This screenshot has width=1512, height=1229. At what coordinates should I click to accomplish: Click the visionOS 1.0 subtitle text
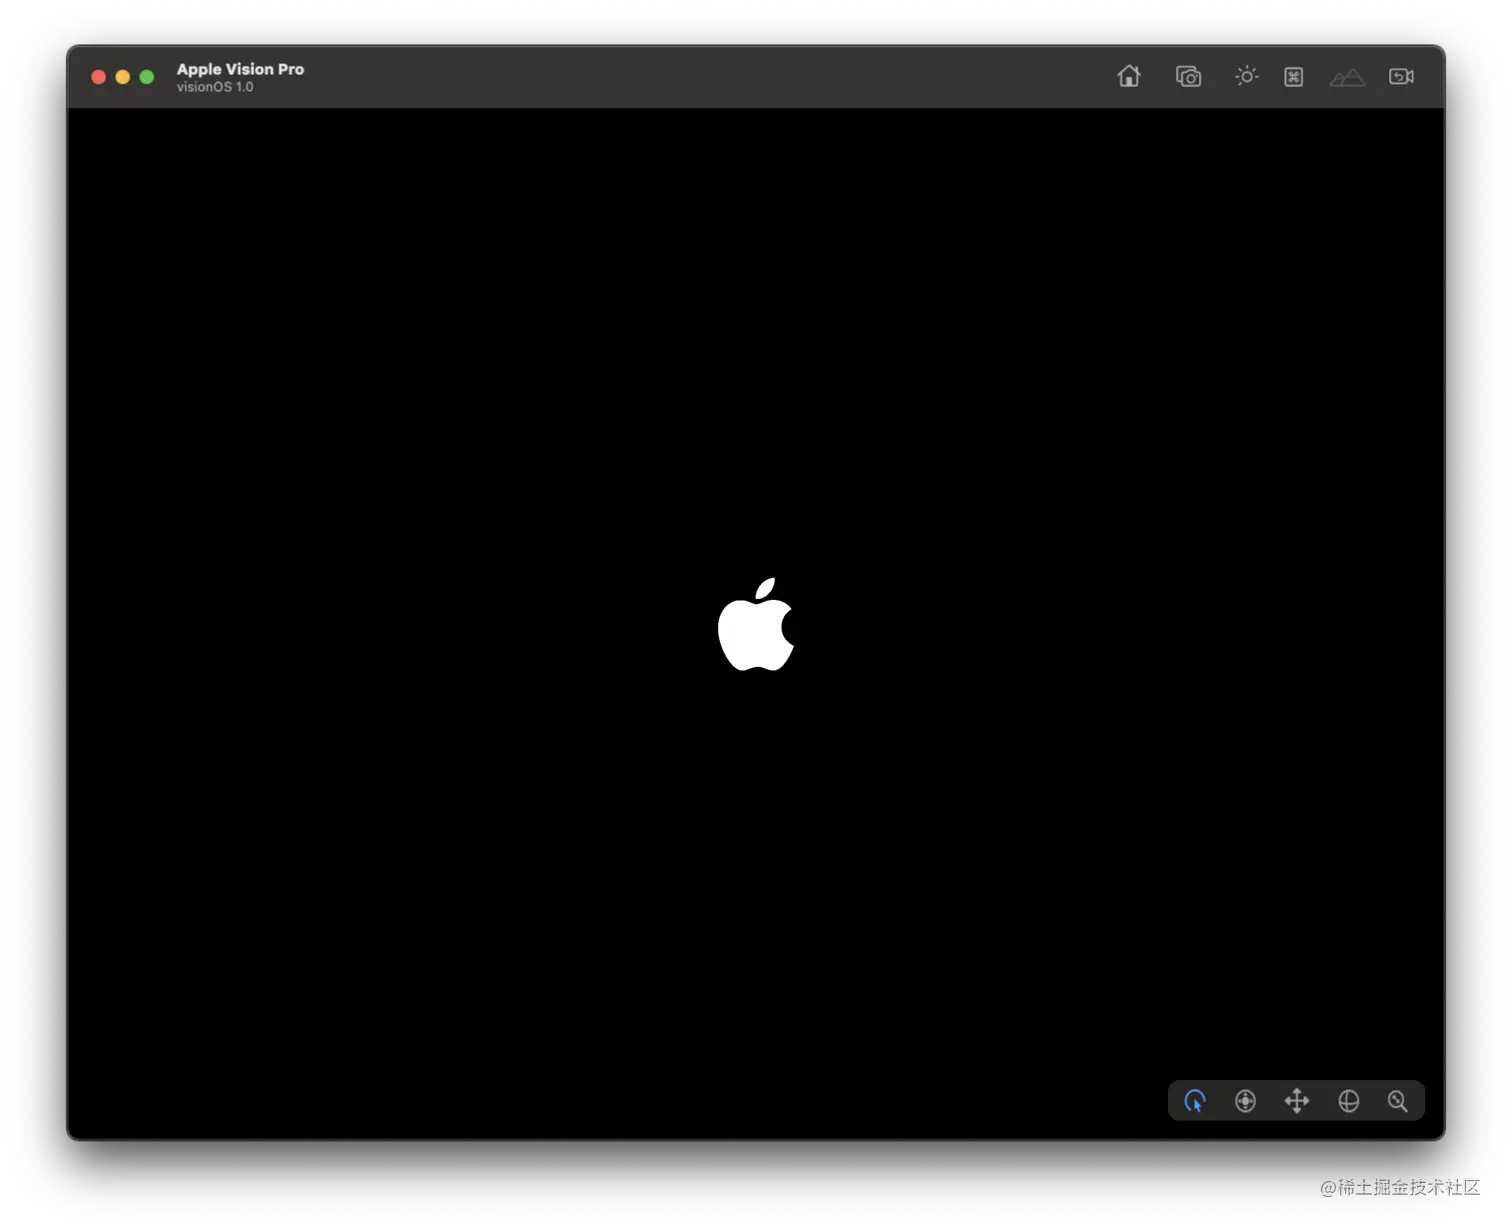click(x=215, y=87)
